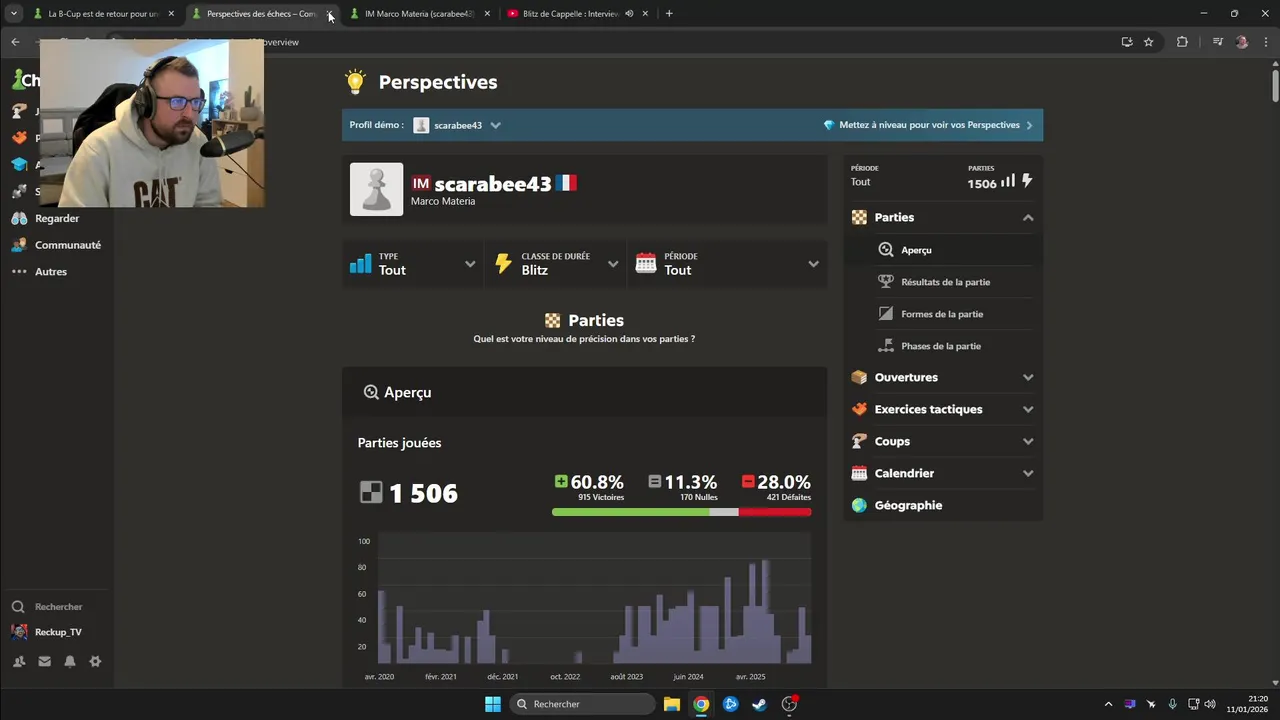Click the Exercices tactiques puzzle icon
The width and height of the screenshot is (1280, 720).
click(x=859, y=409)
